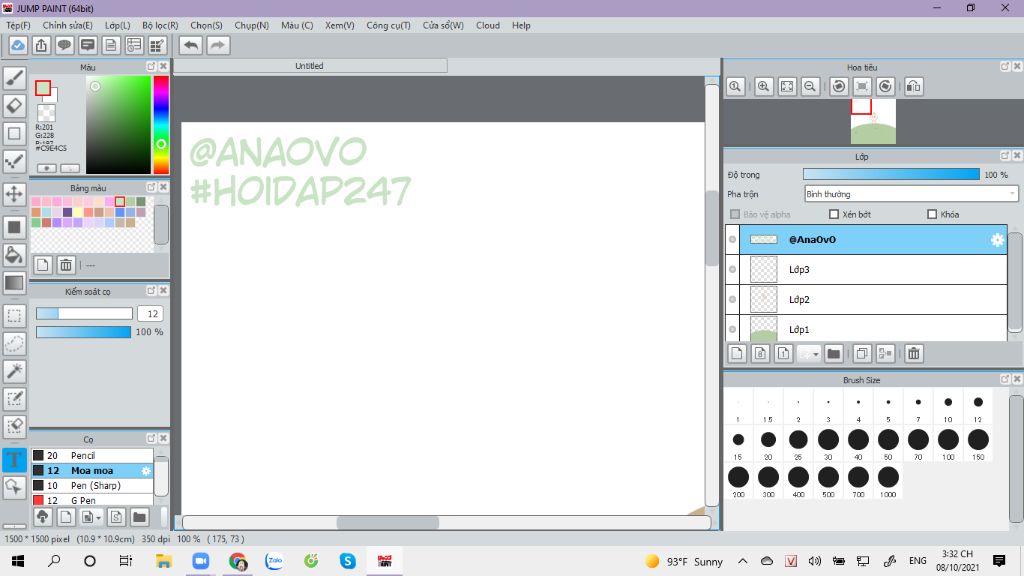The image size is (1024, 576).
Task: Select the Bucket fill tool
Action: [14, 255]
